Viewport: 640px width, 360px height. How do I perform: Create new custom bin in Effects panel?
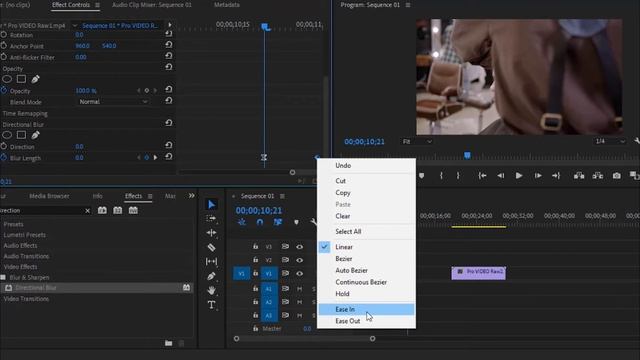pyautogui.click(x=169, y=343)
